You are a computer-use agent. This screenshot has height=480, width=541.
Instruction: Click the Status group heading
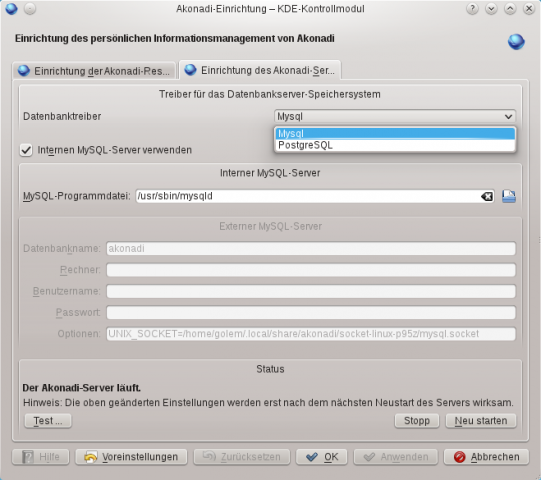[270, 369]
